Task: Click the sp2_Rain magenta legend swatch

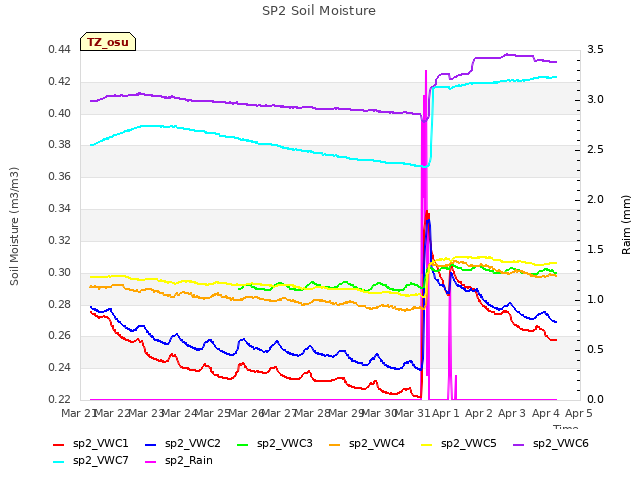Action: click(x=151, y=462)
